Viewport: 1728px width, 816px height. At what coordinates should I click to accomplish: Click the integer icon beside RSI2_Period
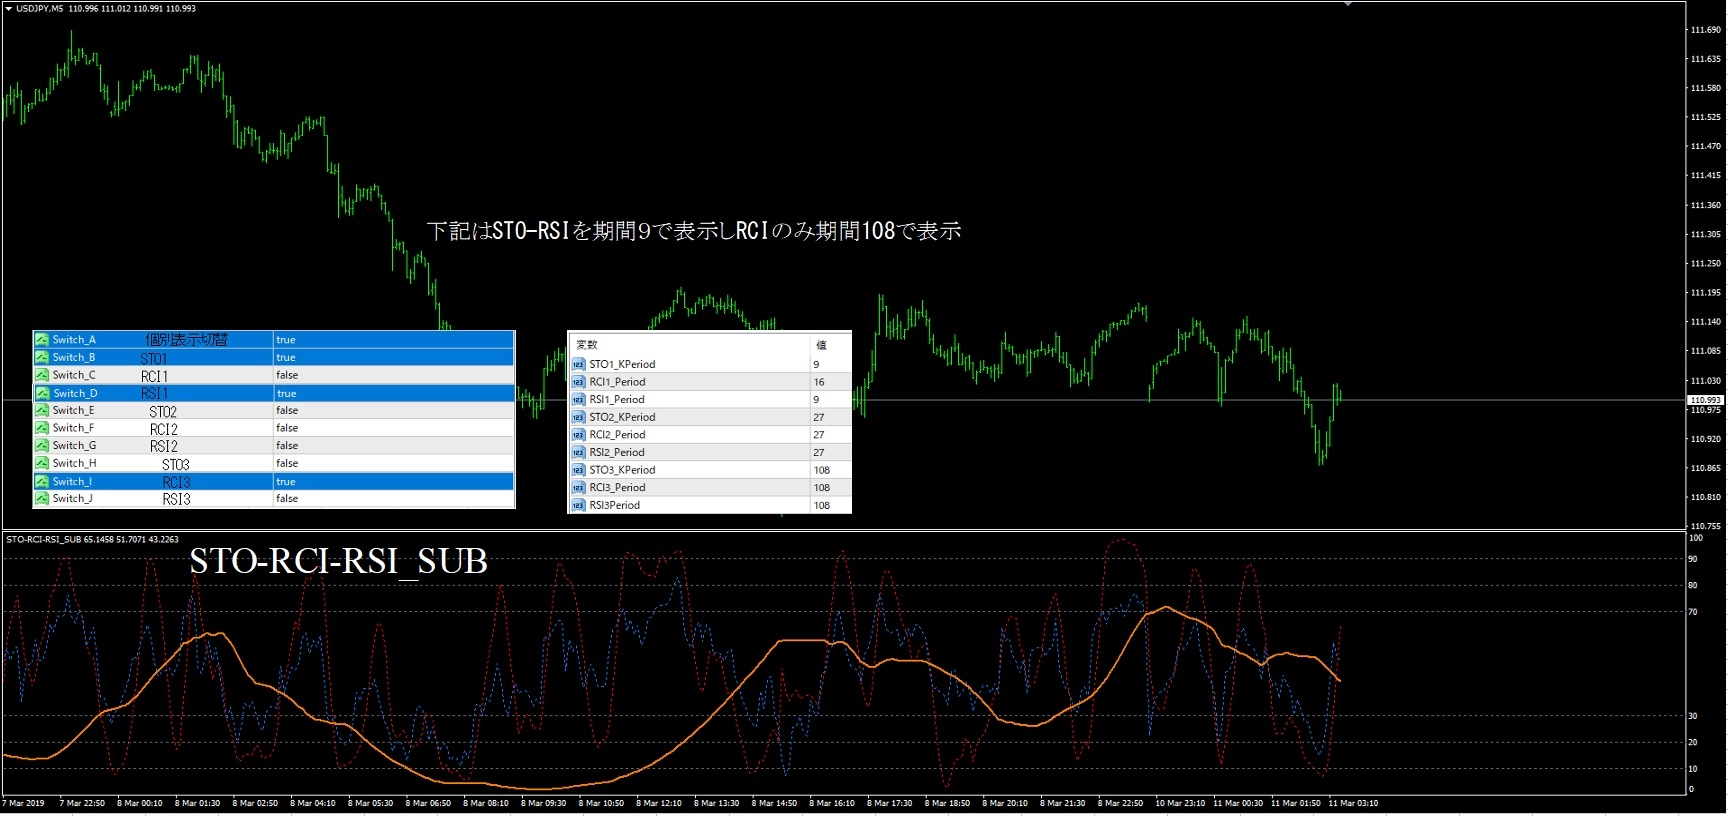click(578, 452)
